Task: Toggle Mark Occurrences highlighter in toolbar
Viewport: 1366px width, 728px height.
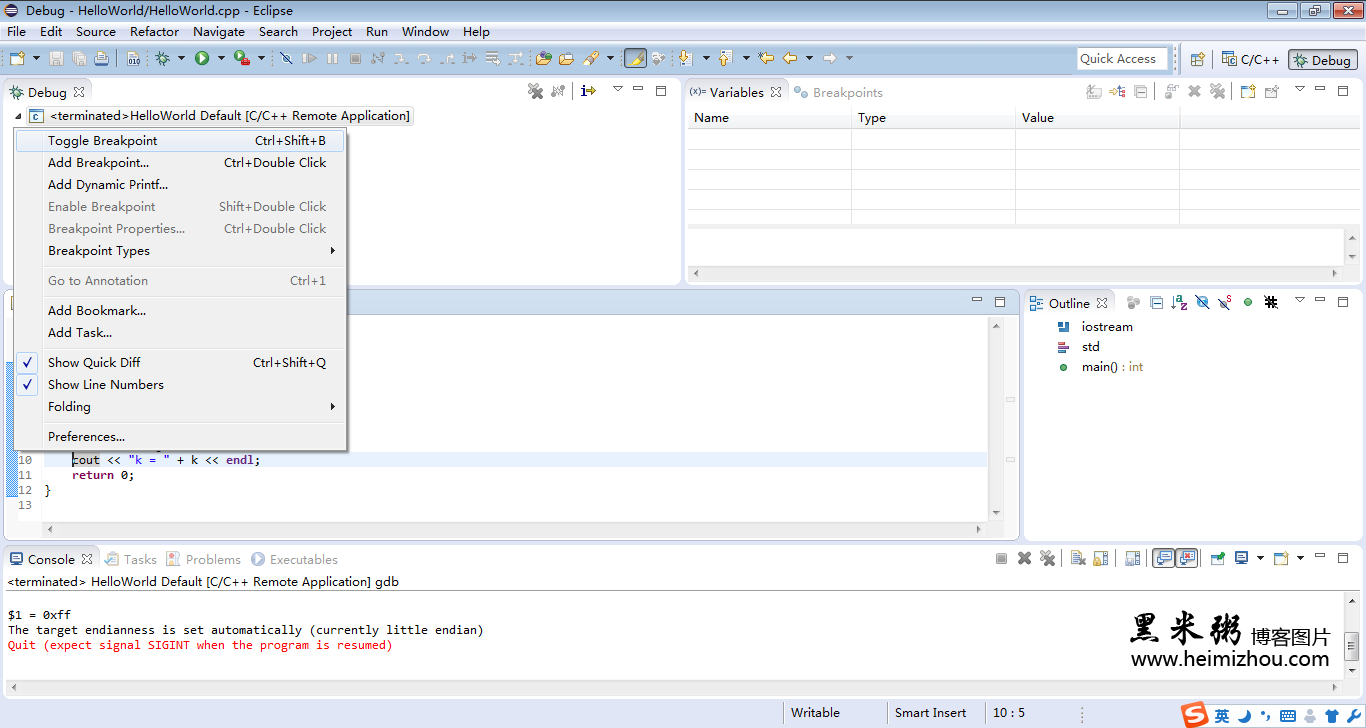Action: pyautogui.click(x=635, y=59)
